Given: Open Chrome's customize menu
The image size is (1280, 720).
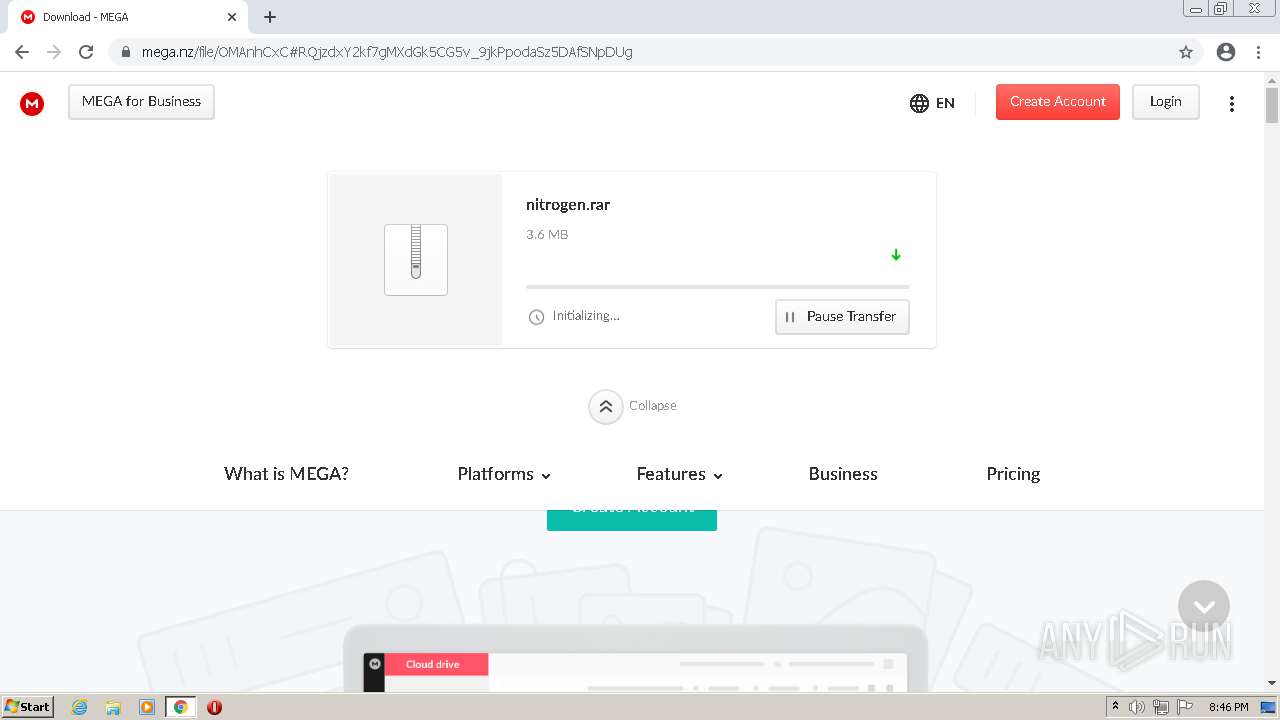Looking at the screenshot, I should pyautogui.click(x=1259, y=52).
